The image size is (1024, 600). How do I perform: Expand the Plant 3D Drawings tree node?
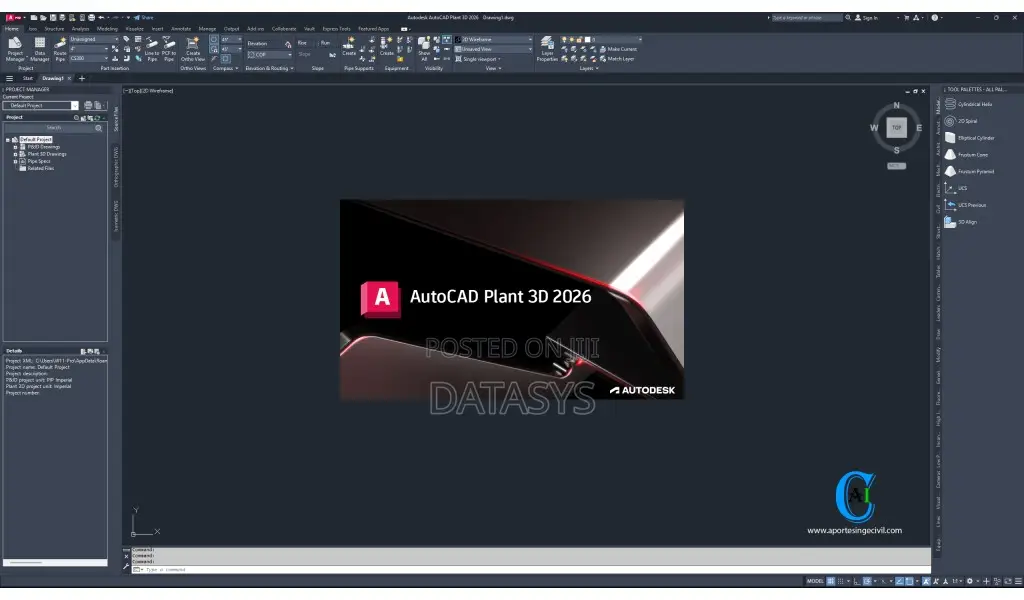(x=15, y=154)
